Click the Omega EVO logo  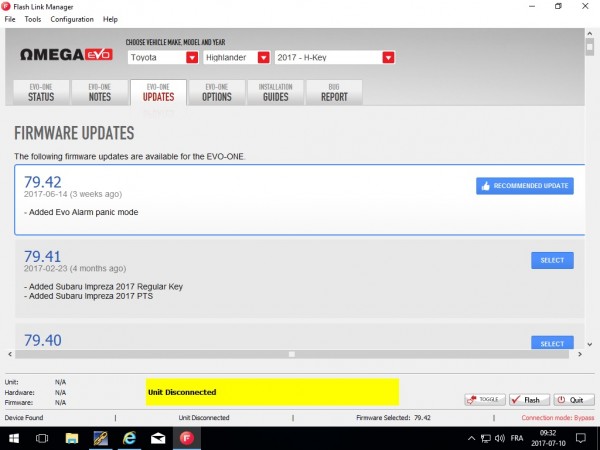66,58
